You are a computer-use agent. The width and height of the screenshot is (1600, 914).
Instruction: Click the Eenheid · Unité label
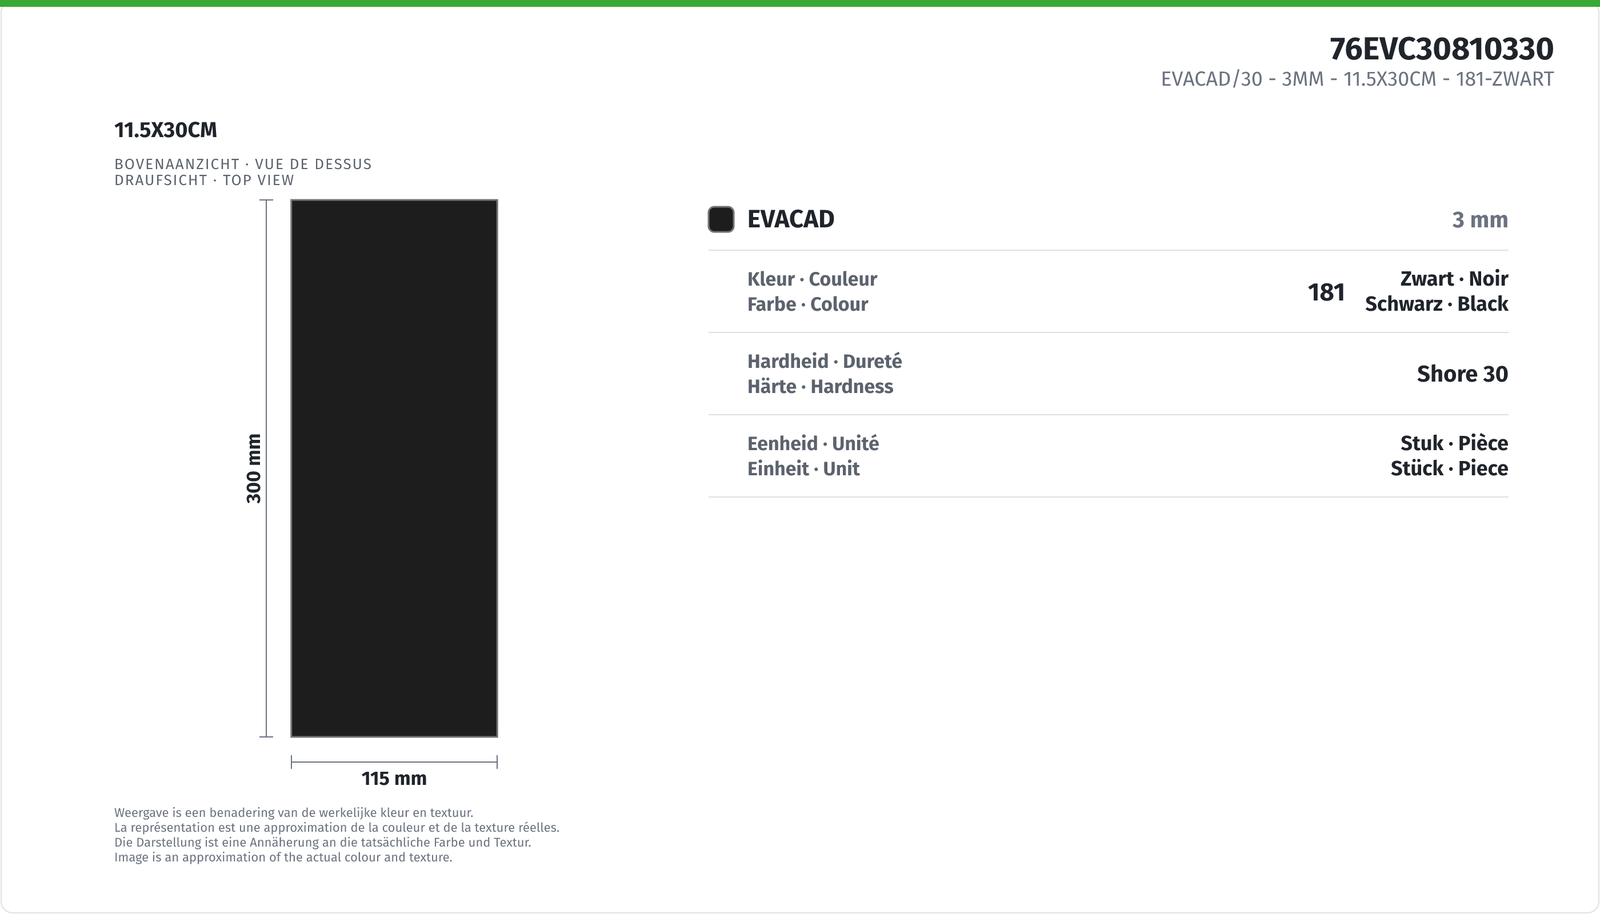click(813, 443)
